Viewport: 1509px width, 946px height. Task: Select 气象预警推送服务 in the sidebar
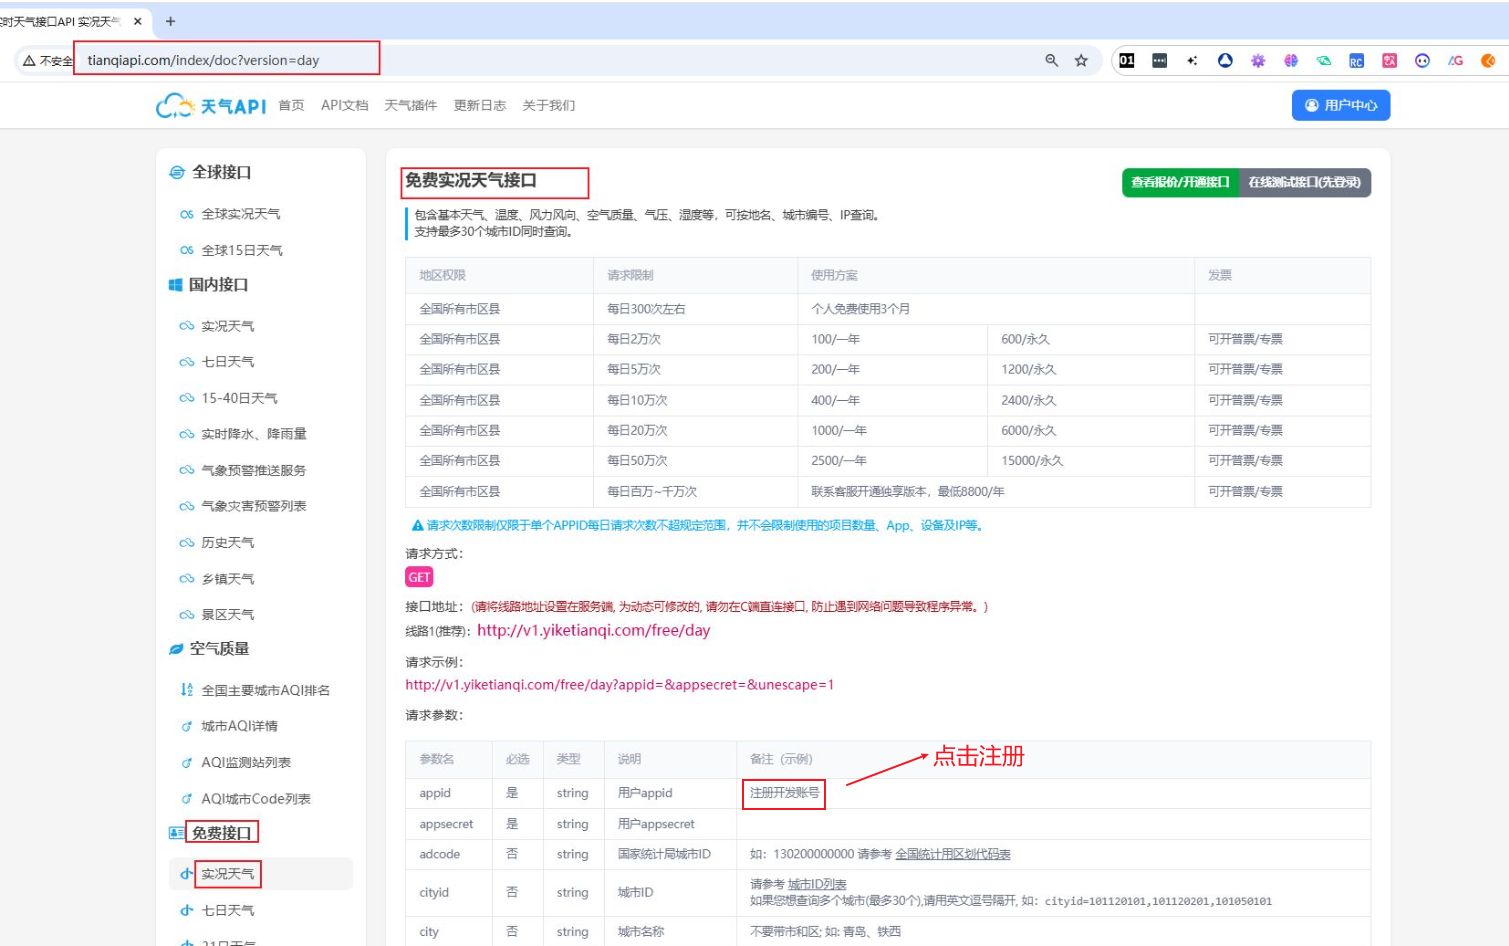click(253, 470)
